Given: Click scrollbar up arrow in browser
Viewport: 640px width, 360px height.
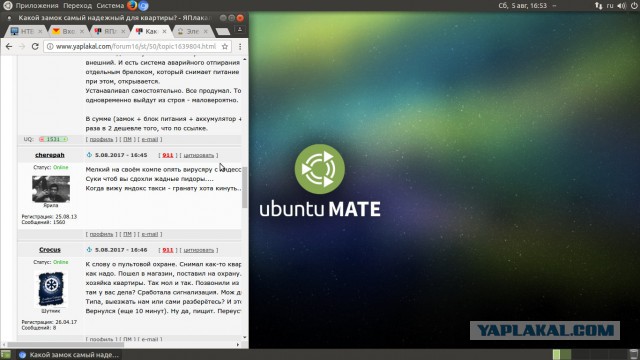Looking at the screenshot, I should pyautogui.click(x=245, y=60).
